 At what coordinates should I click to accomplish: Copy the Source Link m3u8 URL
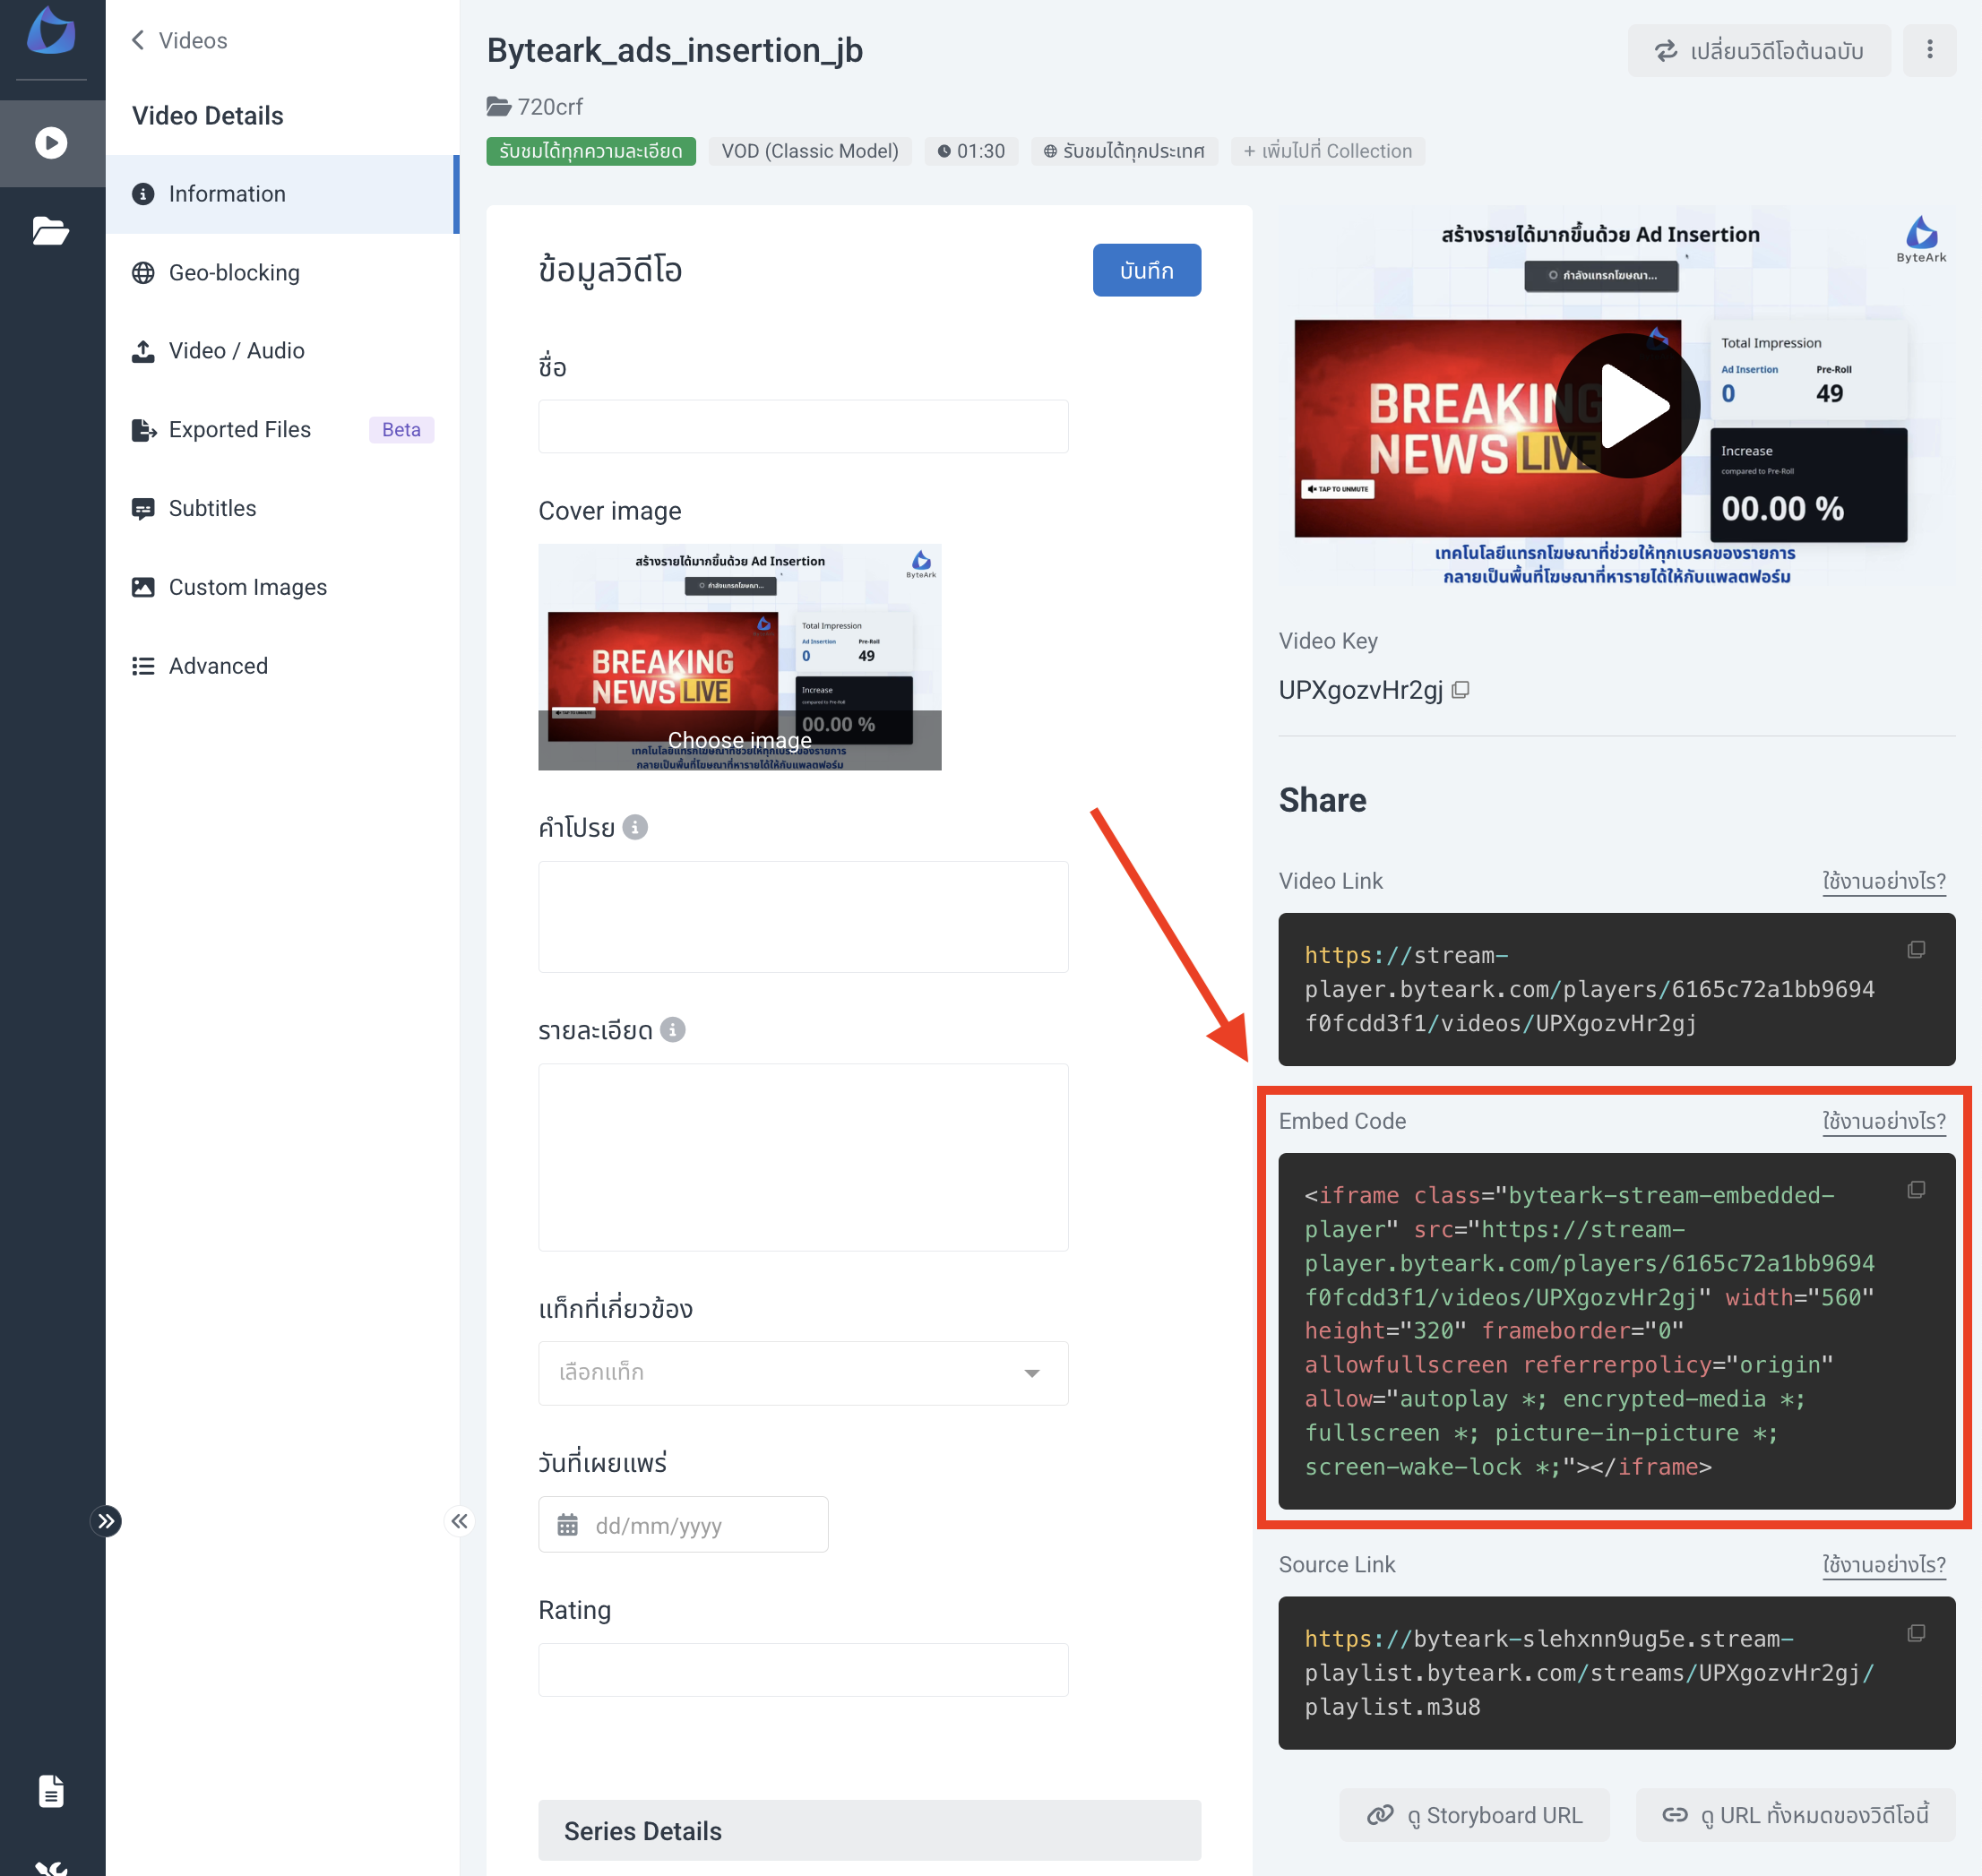click(x=1917, y=1633)
